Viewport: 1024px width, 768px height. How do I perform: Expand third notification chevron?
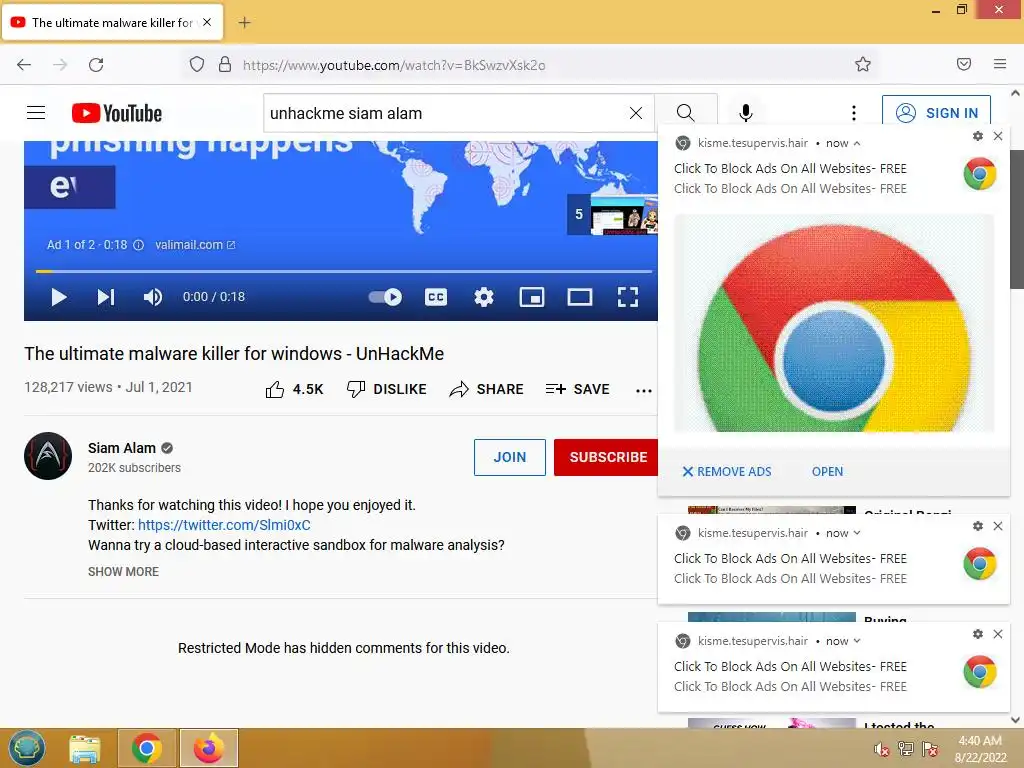pos(857,641)
